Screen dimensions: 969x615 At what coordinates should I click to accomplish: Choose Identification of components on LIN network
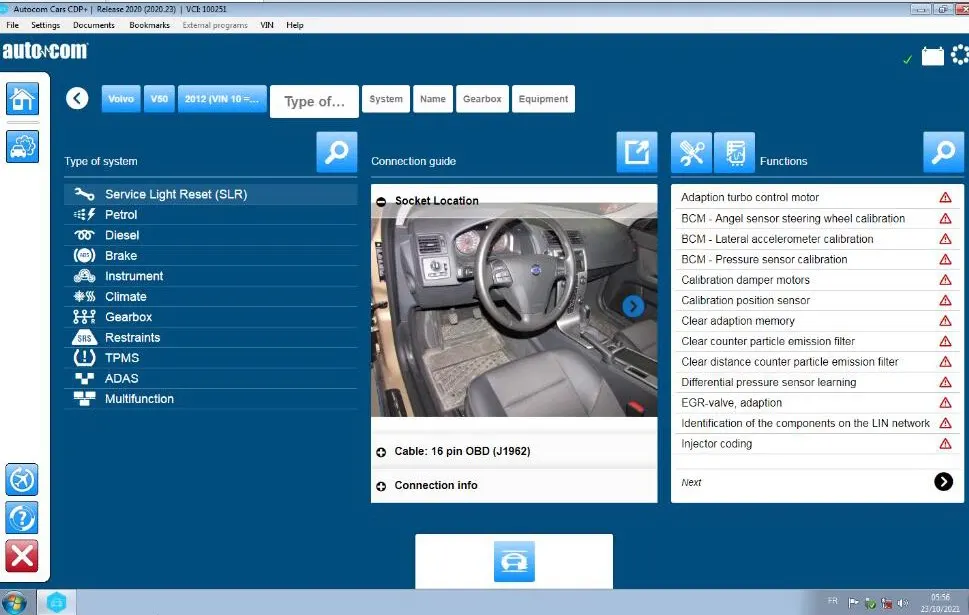(816, 423)
